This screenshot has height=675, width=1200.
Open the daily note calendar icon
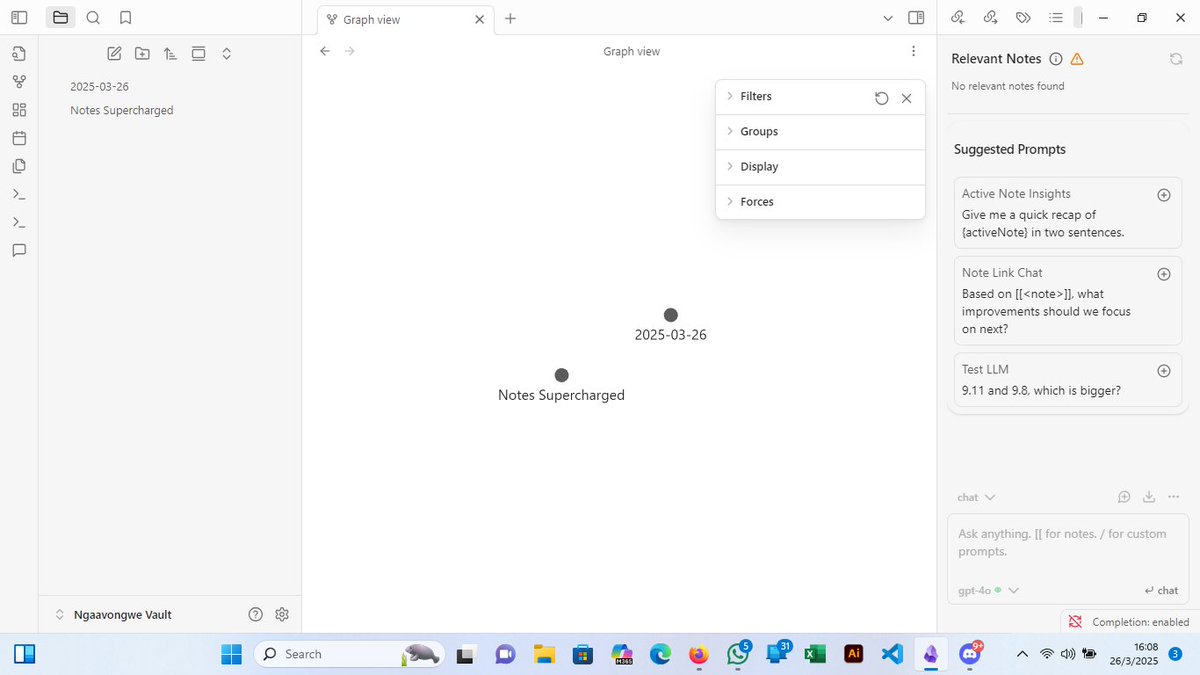tap(19, 138)
